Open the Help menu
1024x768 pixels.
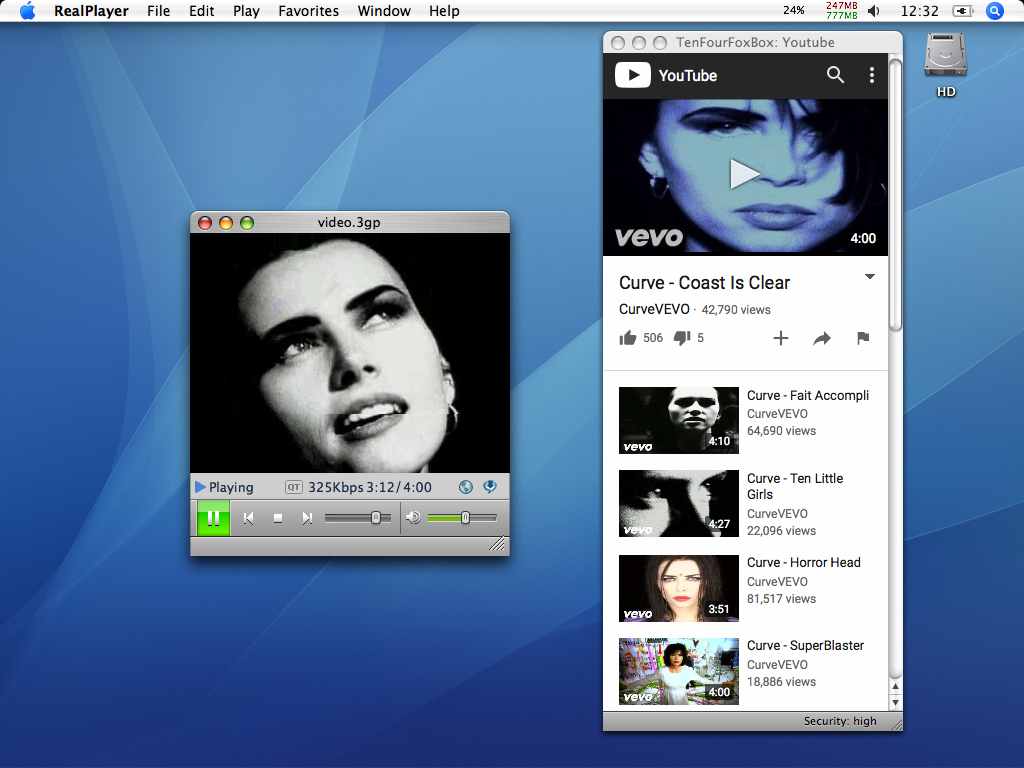(x=444, y=11)
